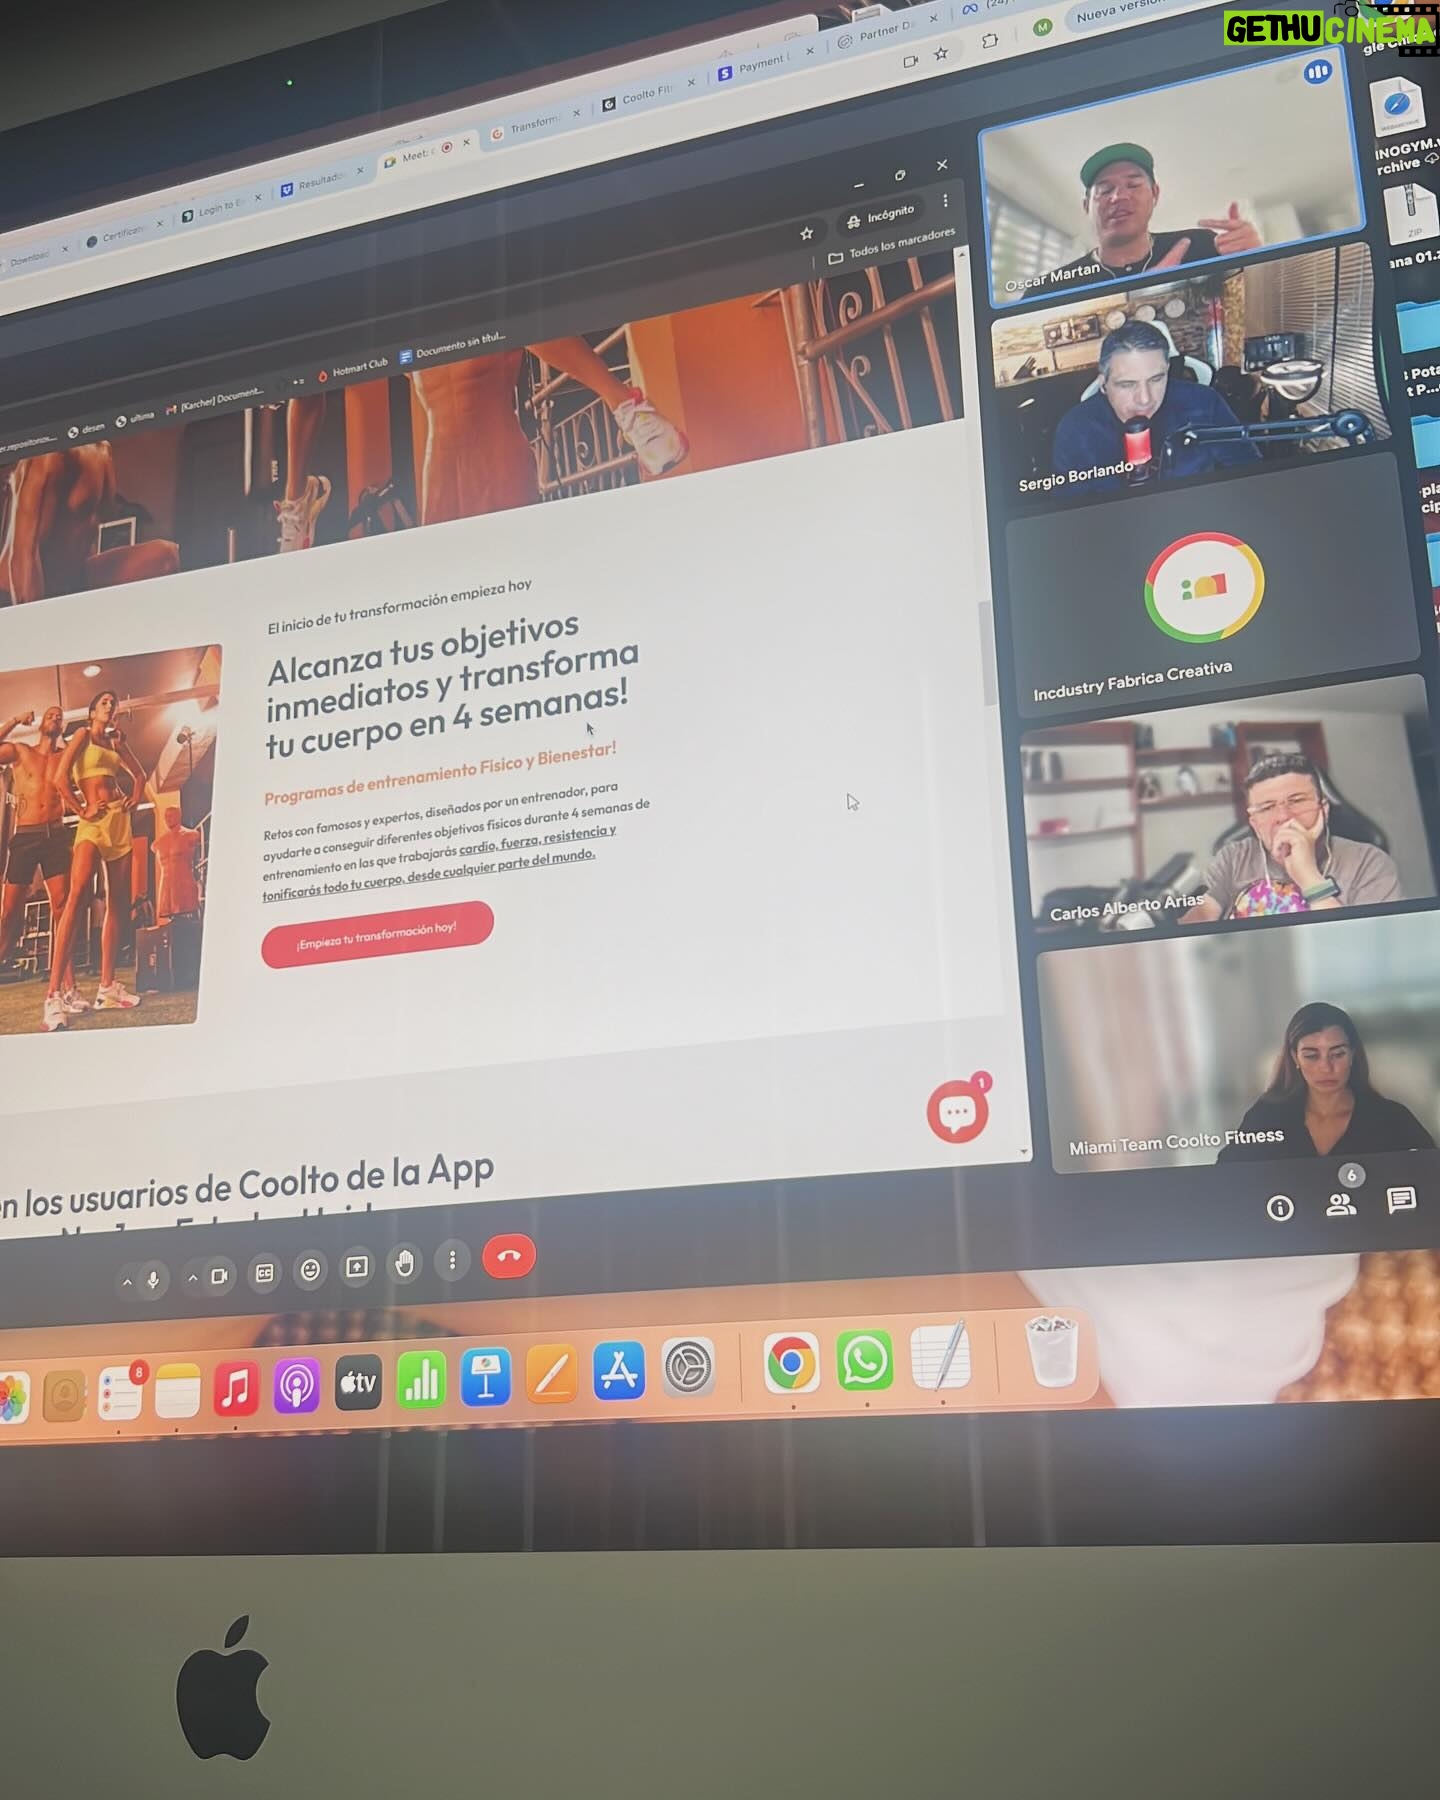Turn off the camera in Meet
The width and height of the screenshot is (1440, 1800).
coord(220,1276)
